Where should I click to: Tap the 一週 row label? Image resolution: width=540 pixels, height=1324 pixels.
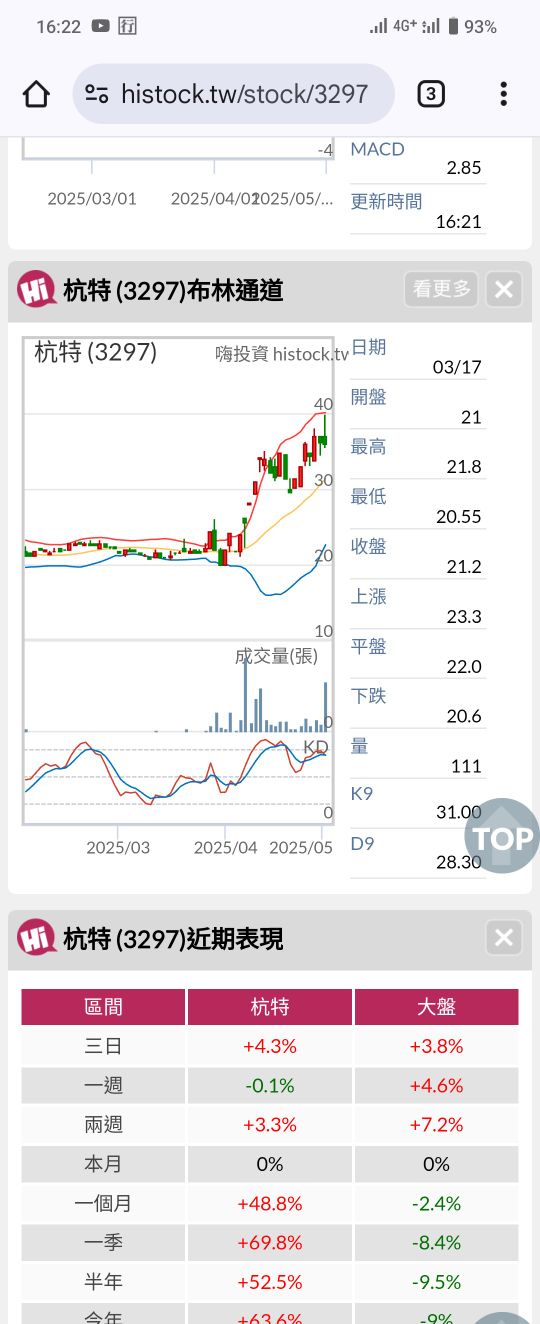[104, 1085]
